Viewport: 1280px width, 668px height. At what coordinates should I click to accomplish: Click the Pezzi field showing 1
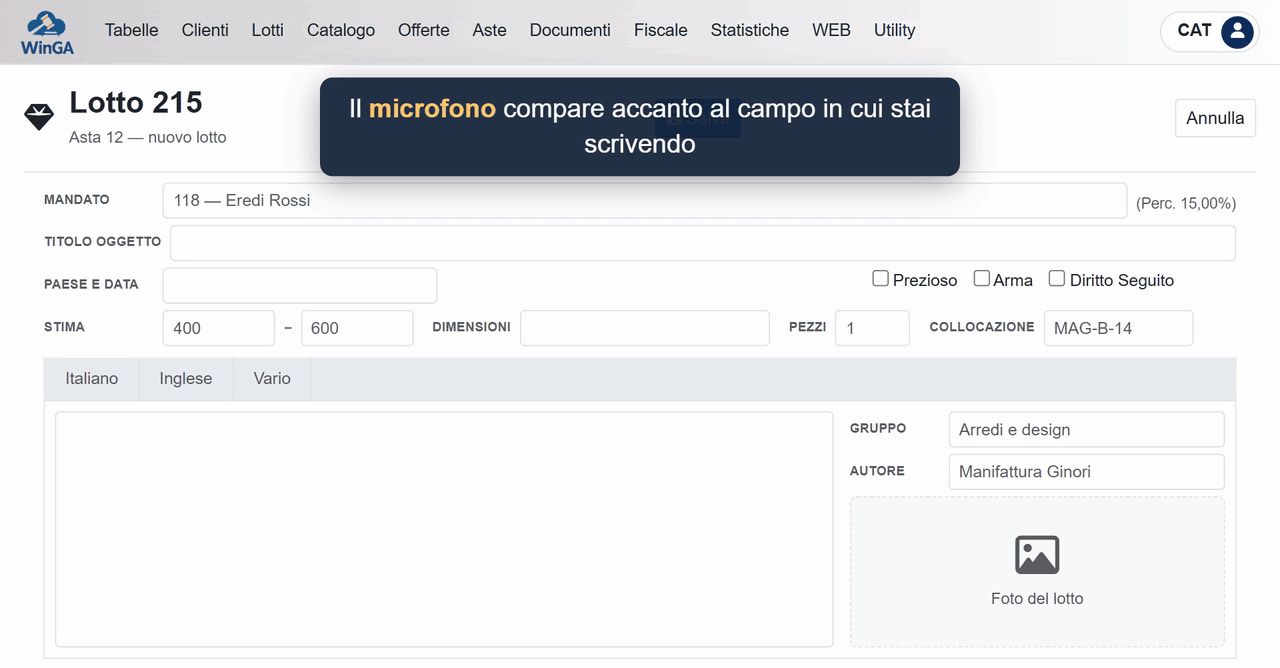pyautogui.click(x=873, y=328)
